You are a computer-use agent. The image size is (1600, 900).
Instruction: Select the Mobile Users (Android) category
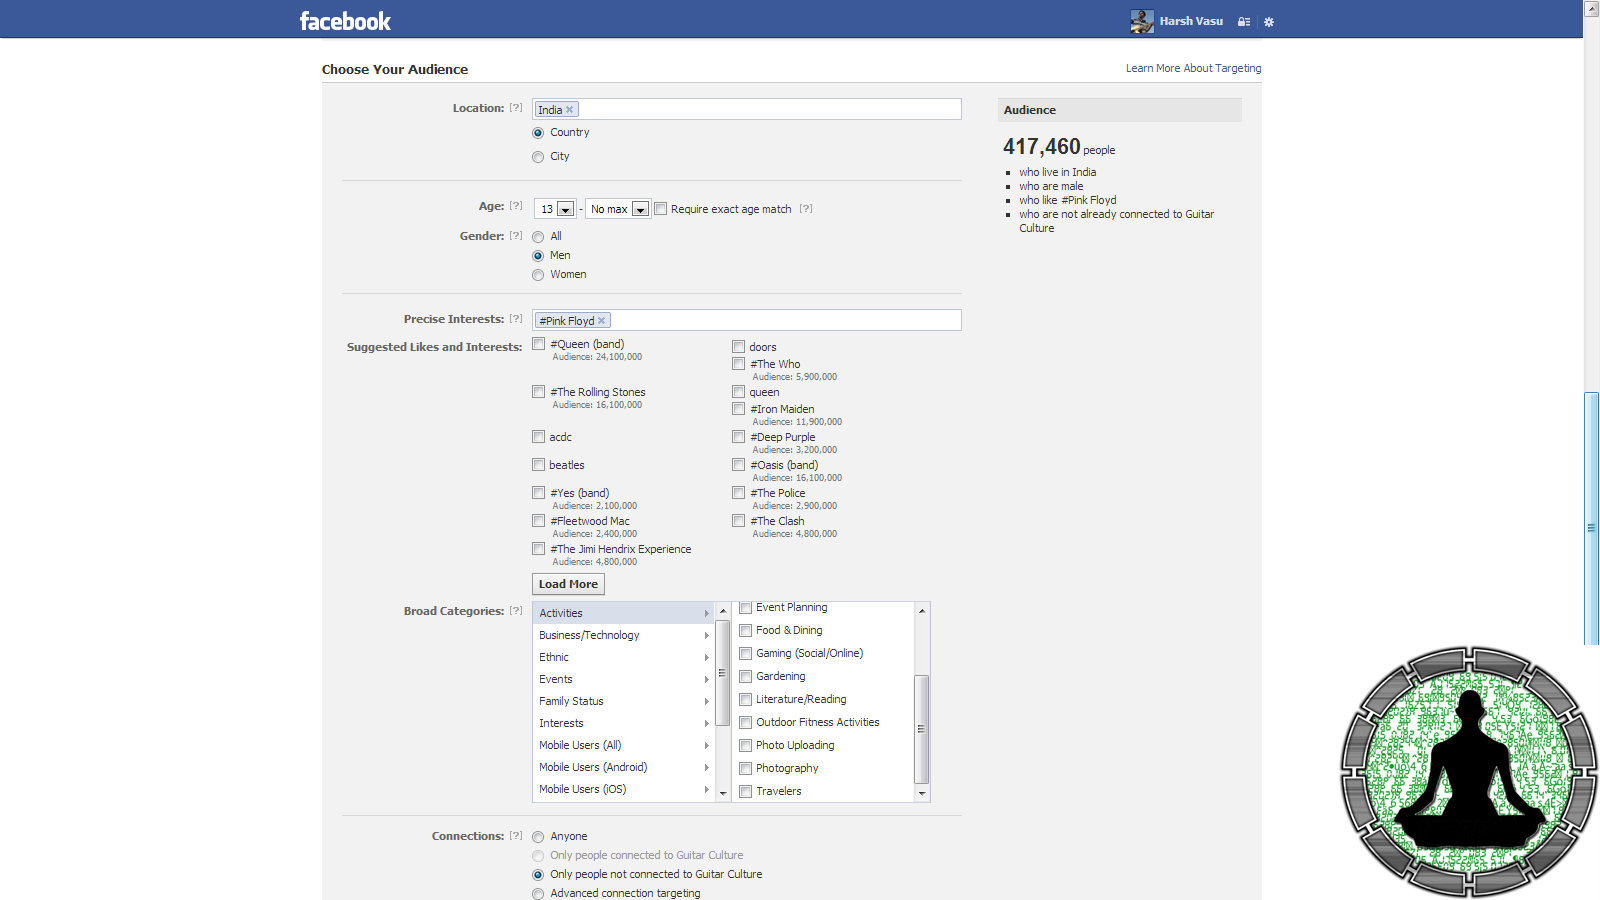(624, 768)
